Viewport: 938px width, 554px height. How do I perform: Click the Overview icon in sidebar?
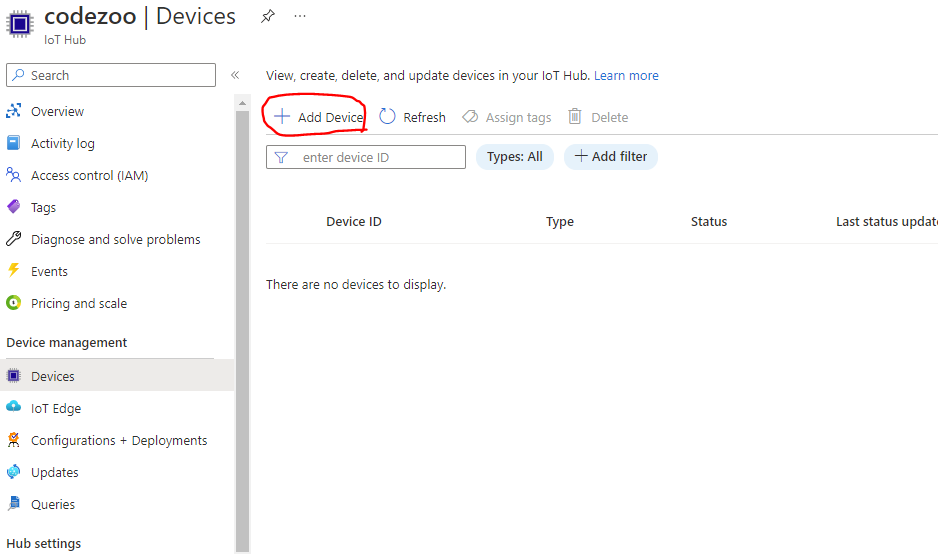14,111
